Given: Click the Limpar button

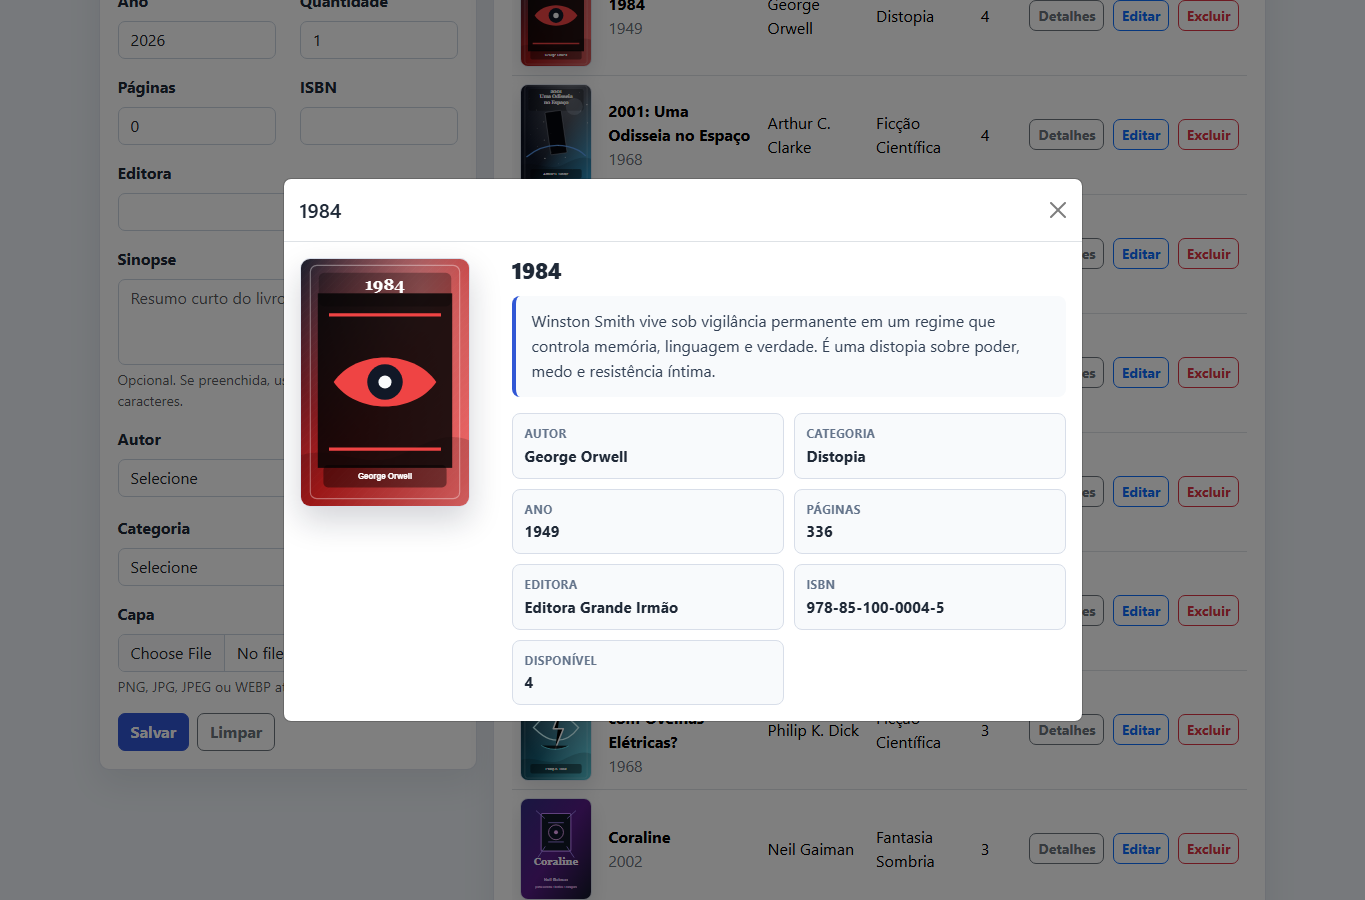Looking at the screenshot, I should coord(236,732).
